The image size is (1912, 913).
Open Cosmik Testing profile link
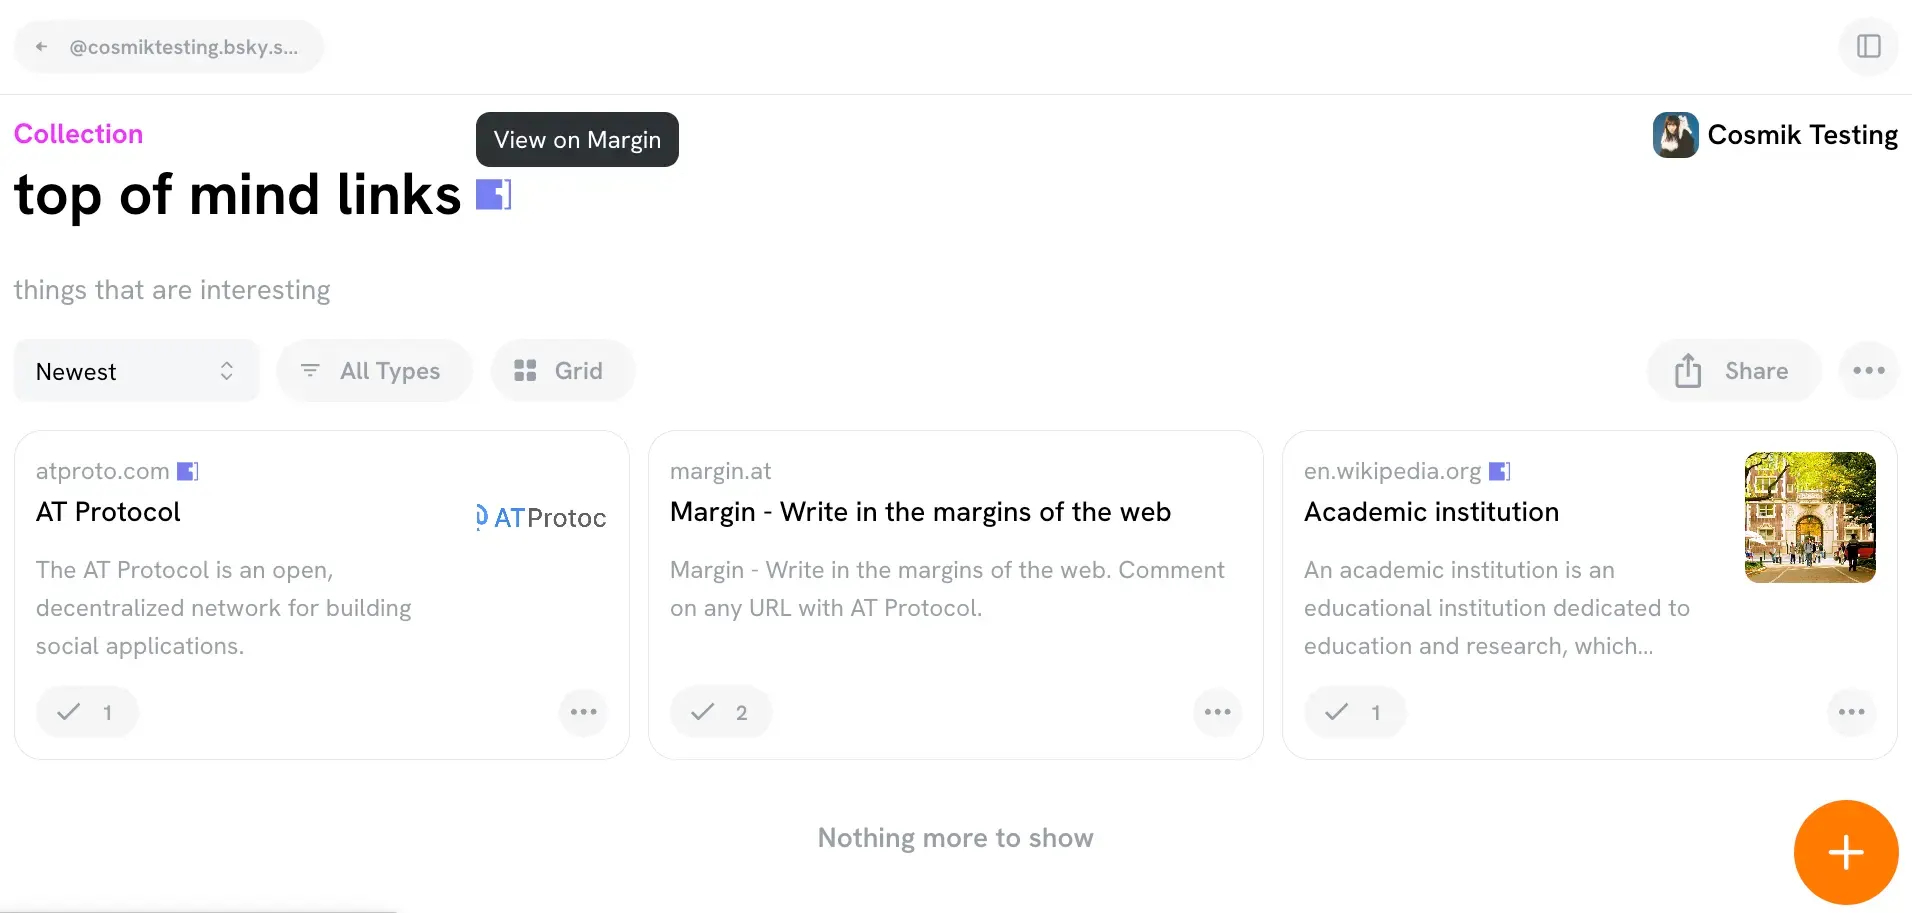[x=1775, y=135]
